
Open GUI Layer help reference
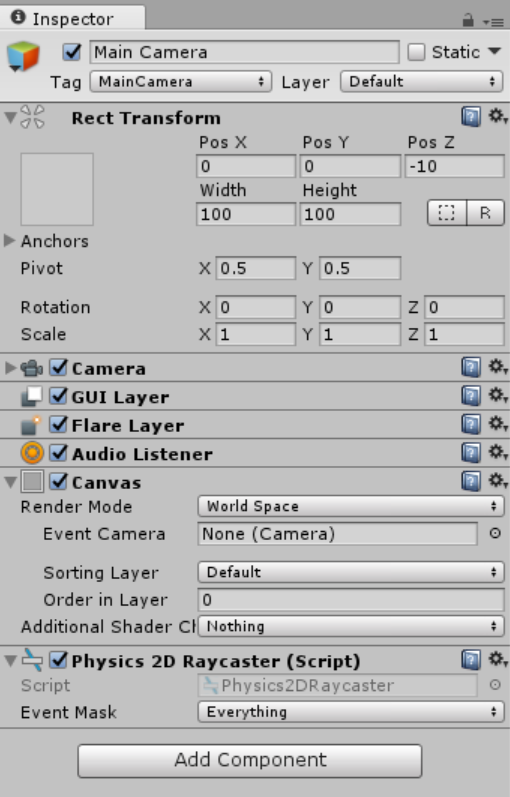point(471,395)
